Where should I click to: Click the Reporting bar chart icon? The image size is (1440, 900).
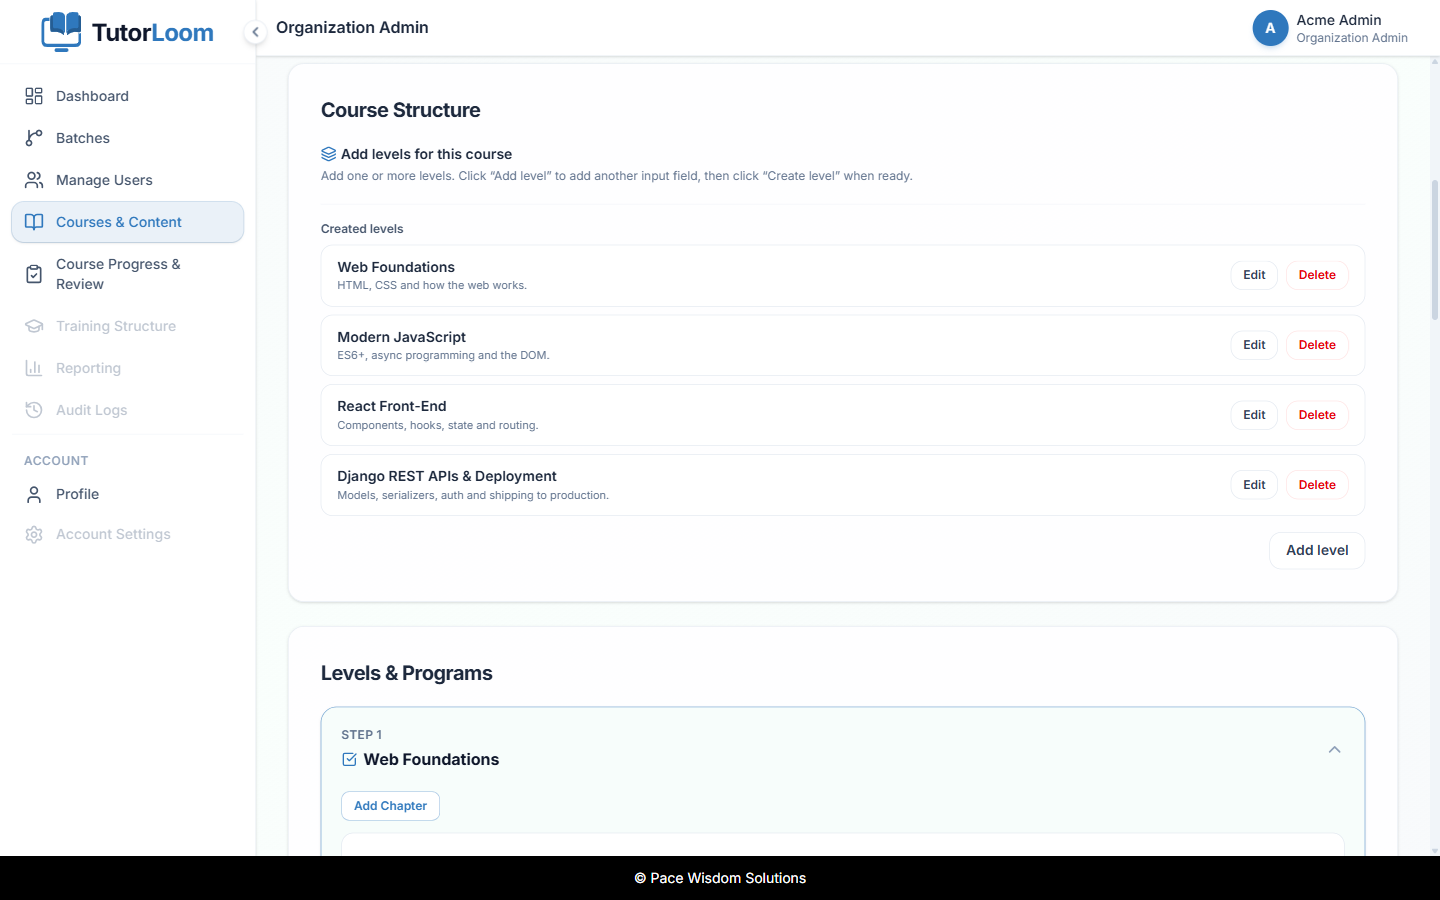click(x=34, y=368)
